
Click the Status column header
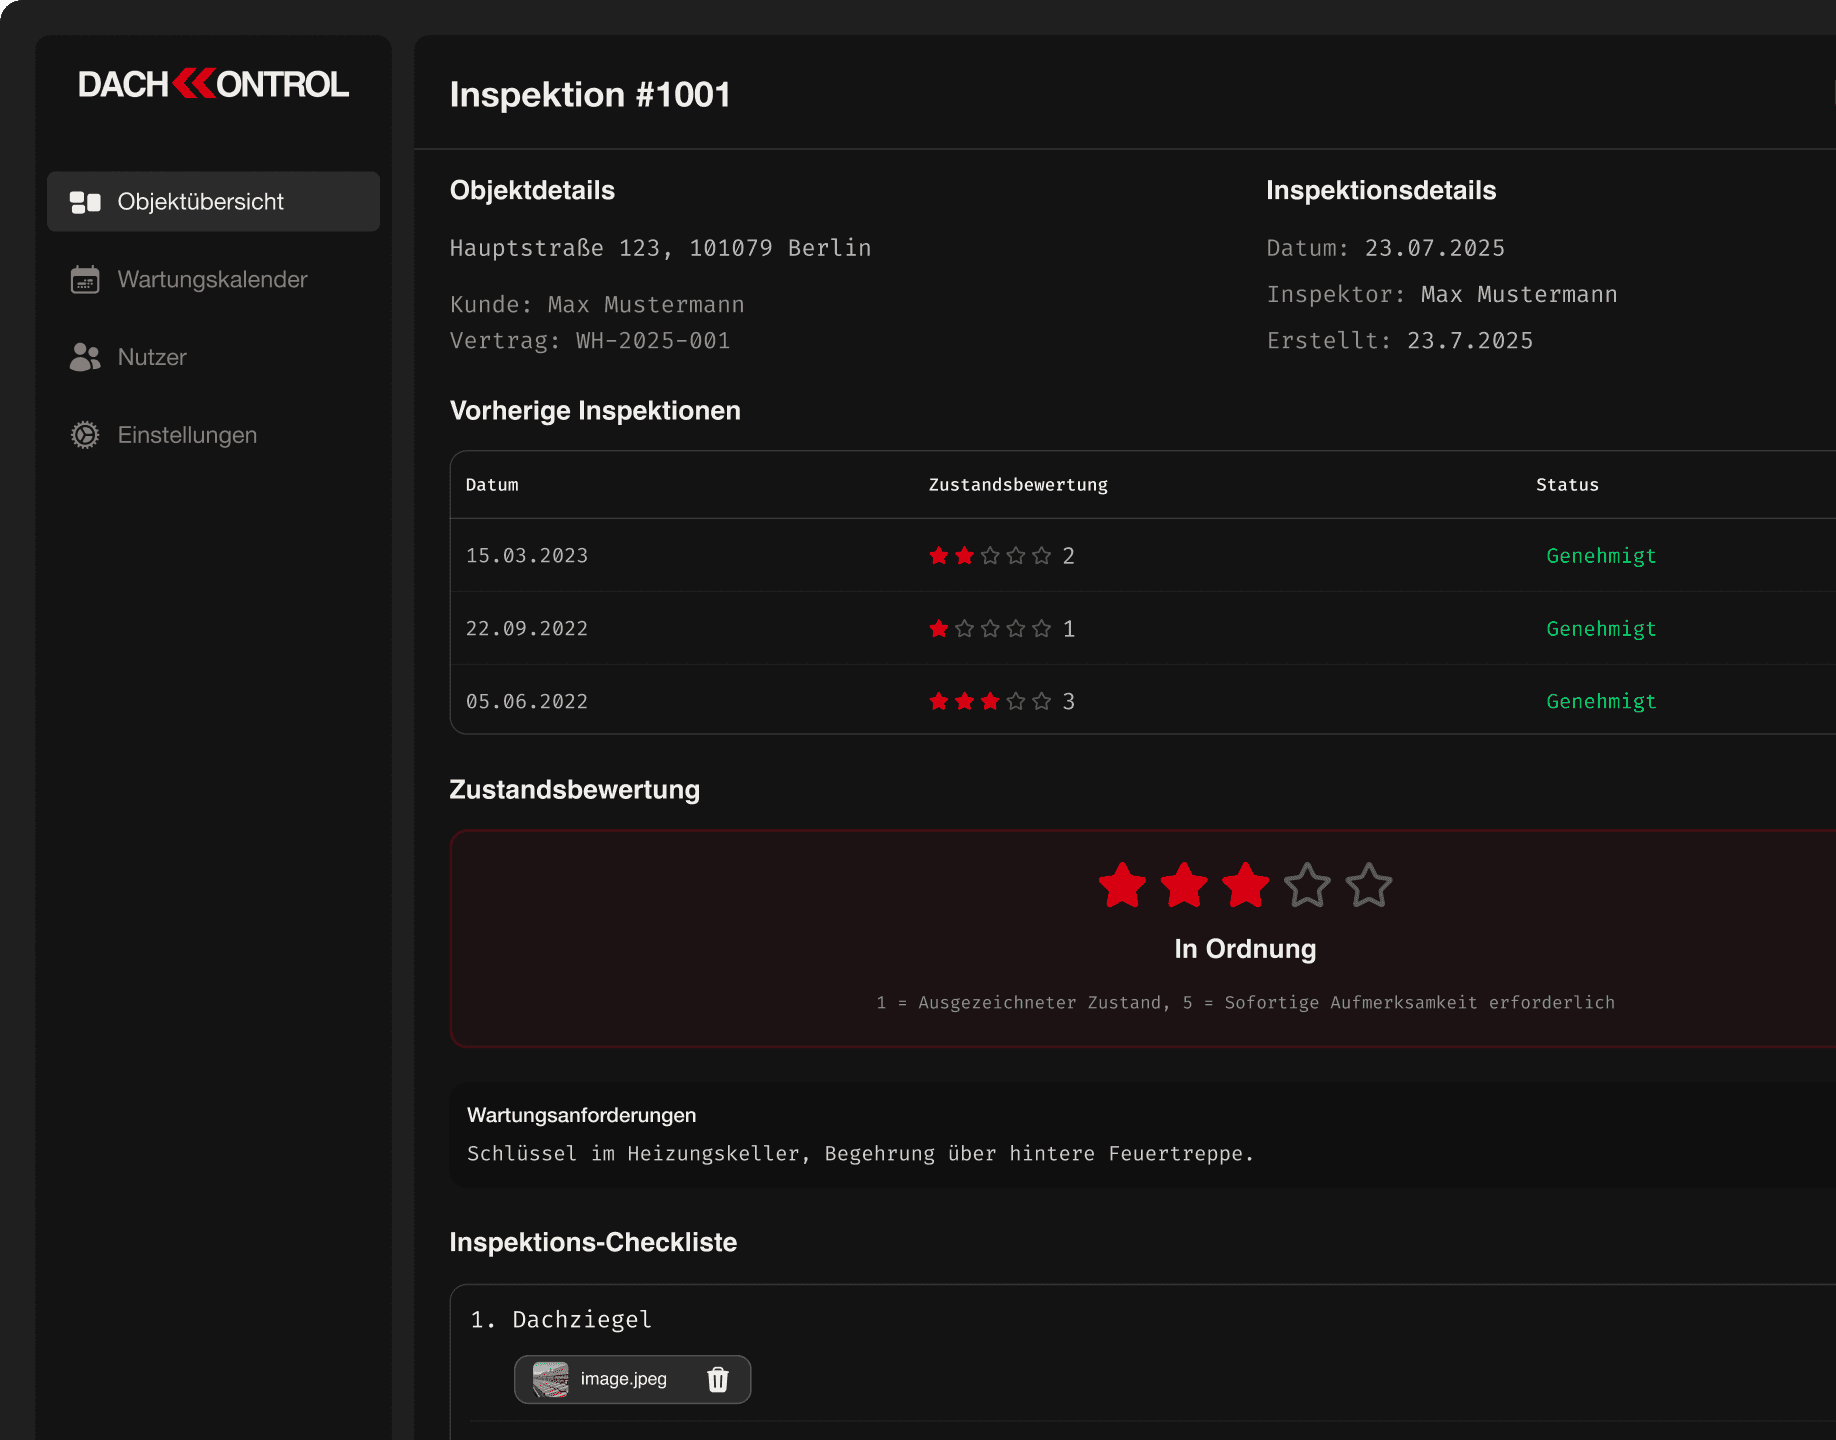[x=1567, y=485]
